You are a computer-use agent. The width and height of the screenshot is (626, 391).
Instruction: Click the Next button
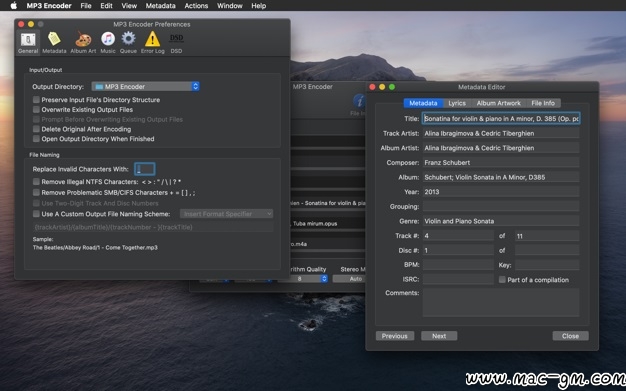(439, 336)
